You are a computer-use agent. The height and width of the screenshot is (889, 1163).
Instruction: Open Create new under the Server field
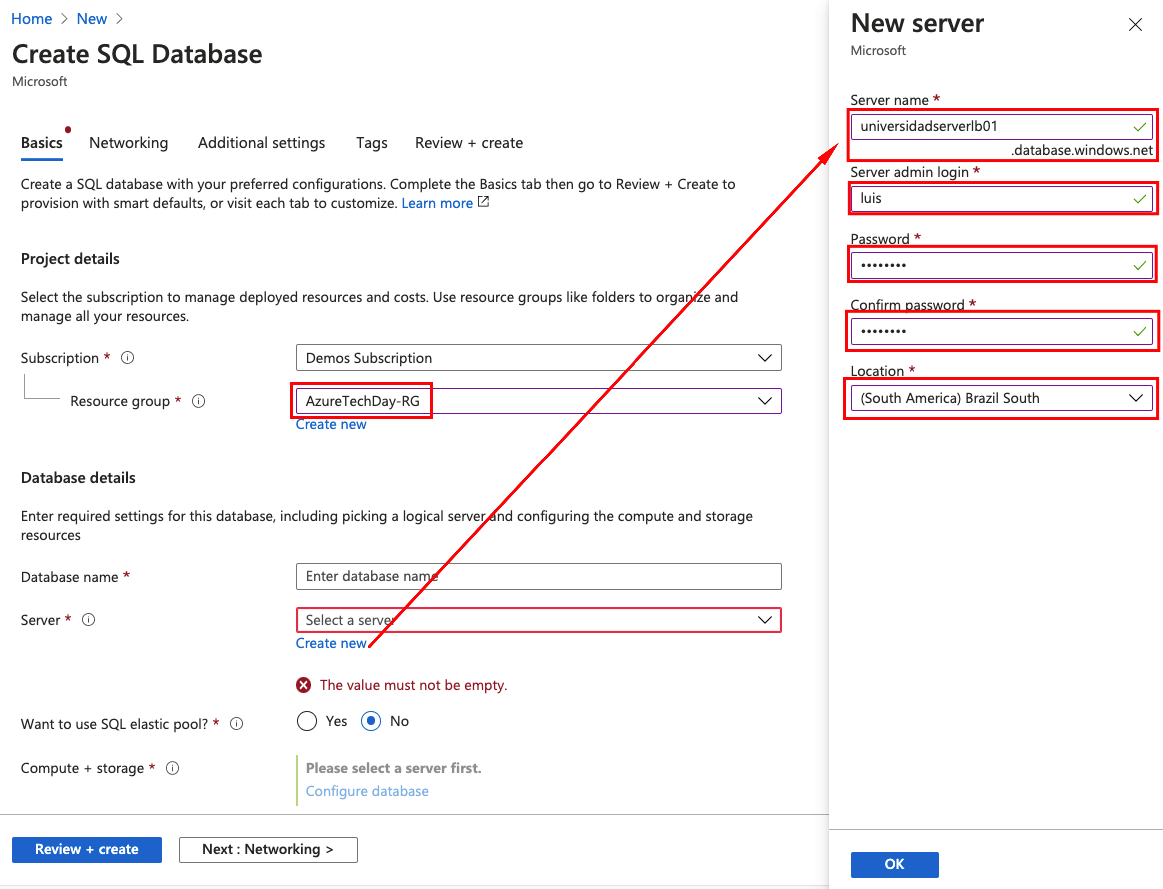(331, 643)
